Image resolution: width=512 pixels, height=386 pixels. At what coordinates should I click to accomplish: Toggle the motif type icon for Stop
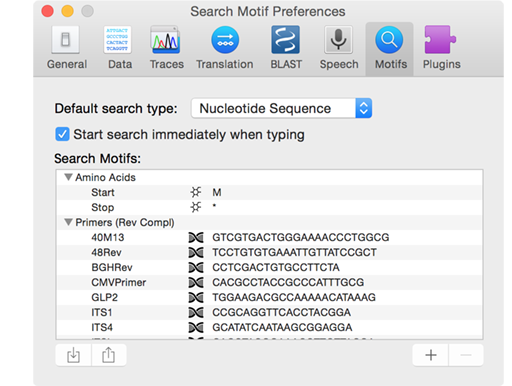pos(196,207)
